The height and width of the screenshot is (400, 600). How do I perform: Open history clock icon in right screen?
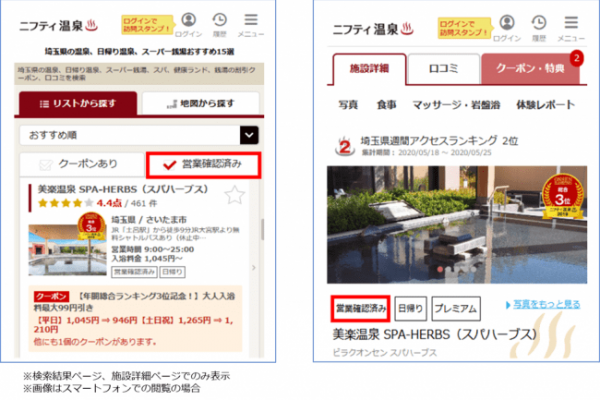click(x=539, y=28)
